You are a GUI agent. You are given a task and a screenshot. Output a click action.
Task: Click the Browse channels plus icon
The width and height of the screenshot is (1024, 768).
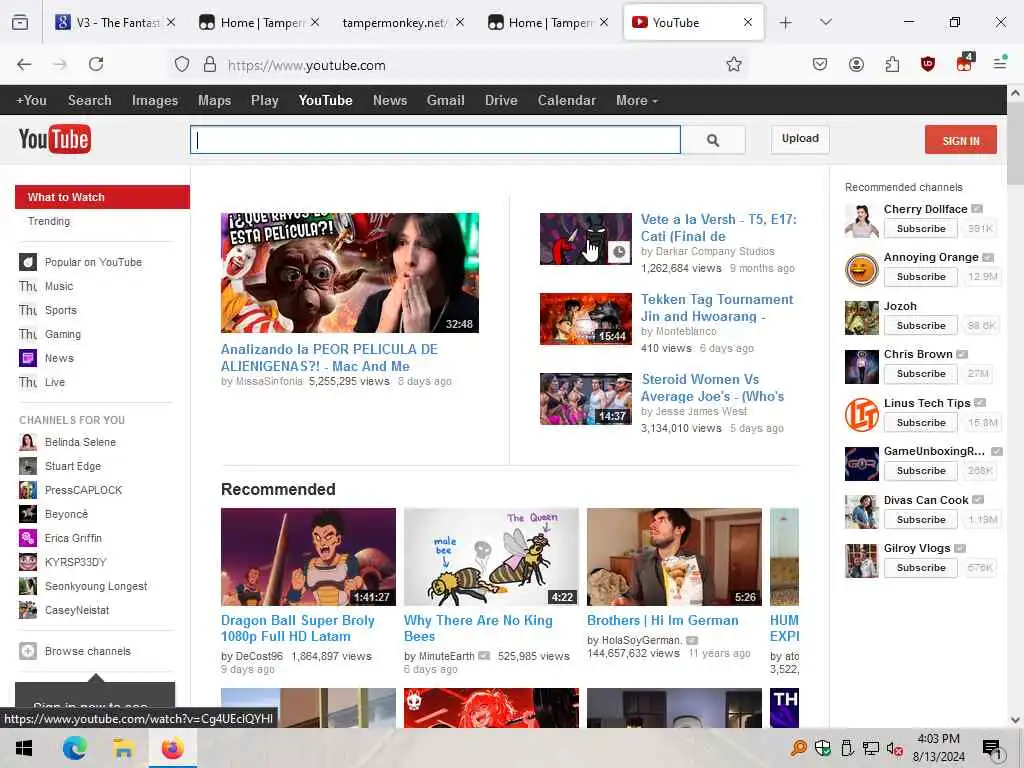(x=27, y=651)
